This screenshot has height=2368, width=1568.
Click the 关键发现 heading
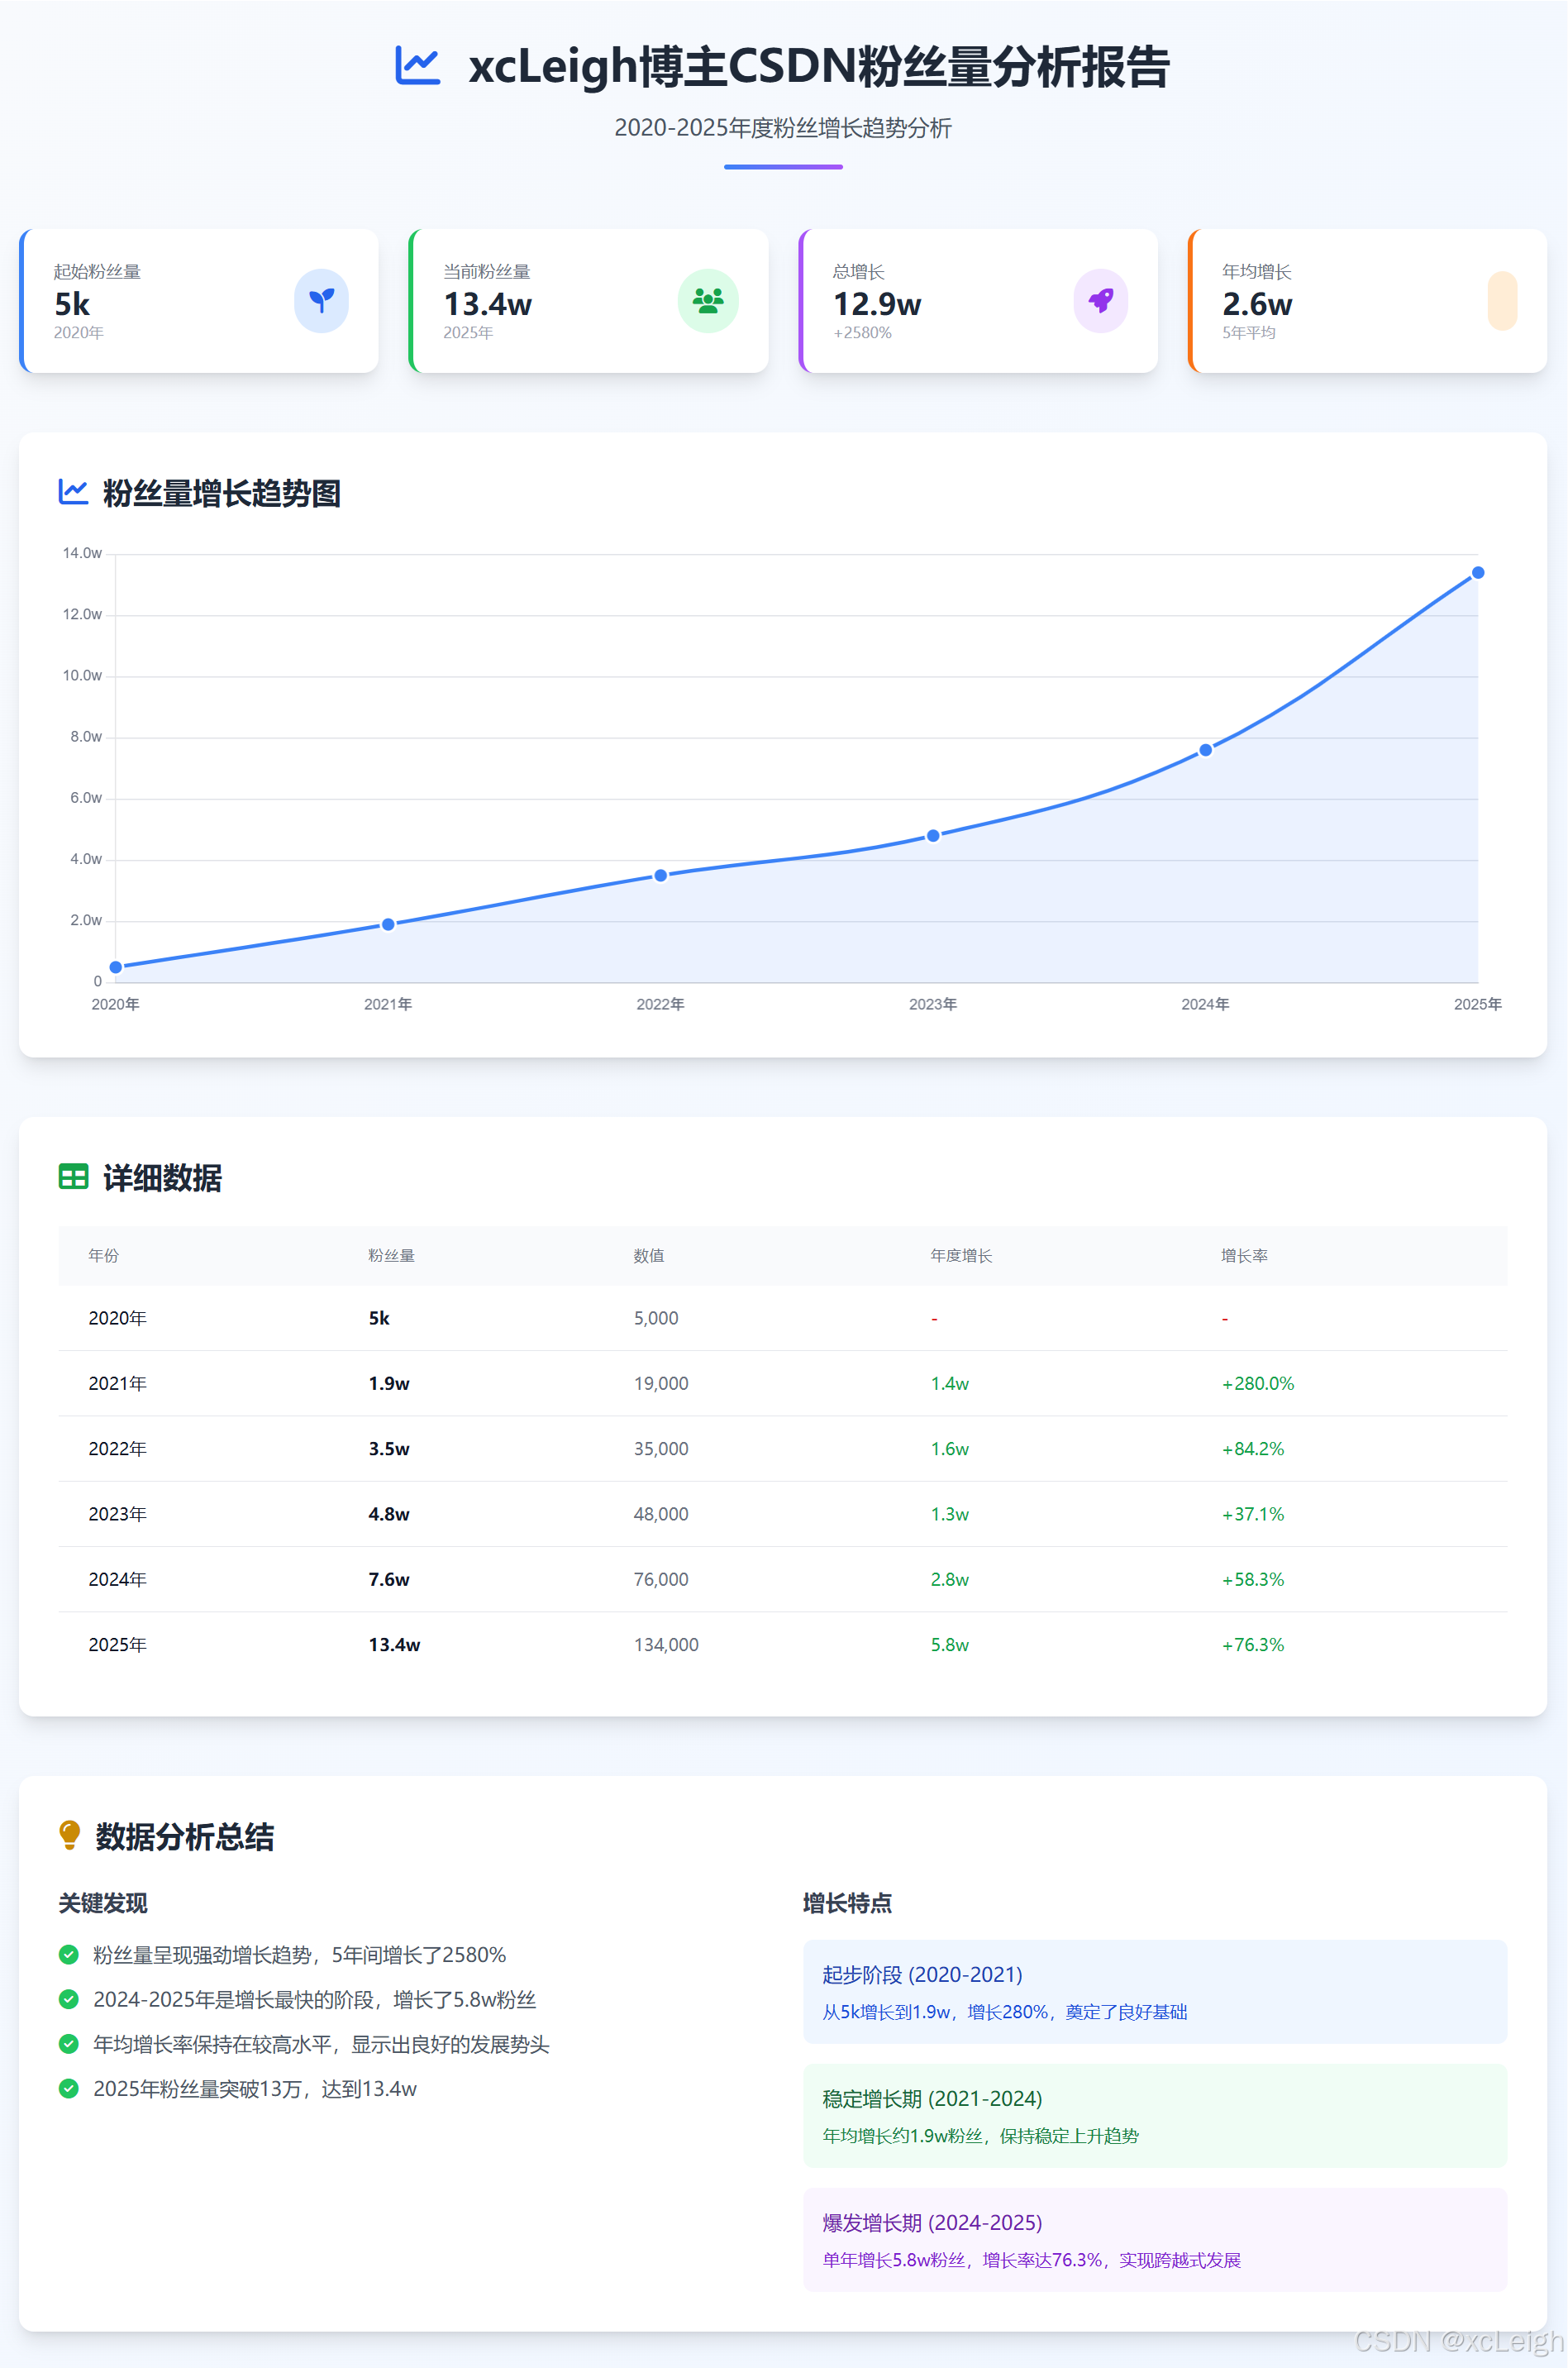(x=103, y=1902)
